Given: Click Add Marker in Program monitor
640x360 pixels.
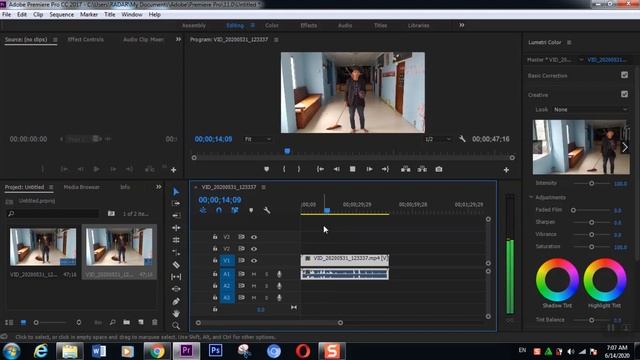Looking at the screenshot, I should (267, 169).
